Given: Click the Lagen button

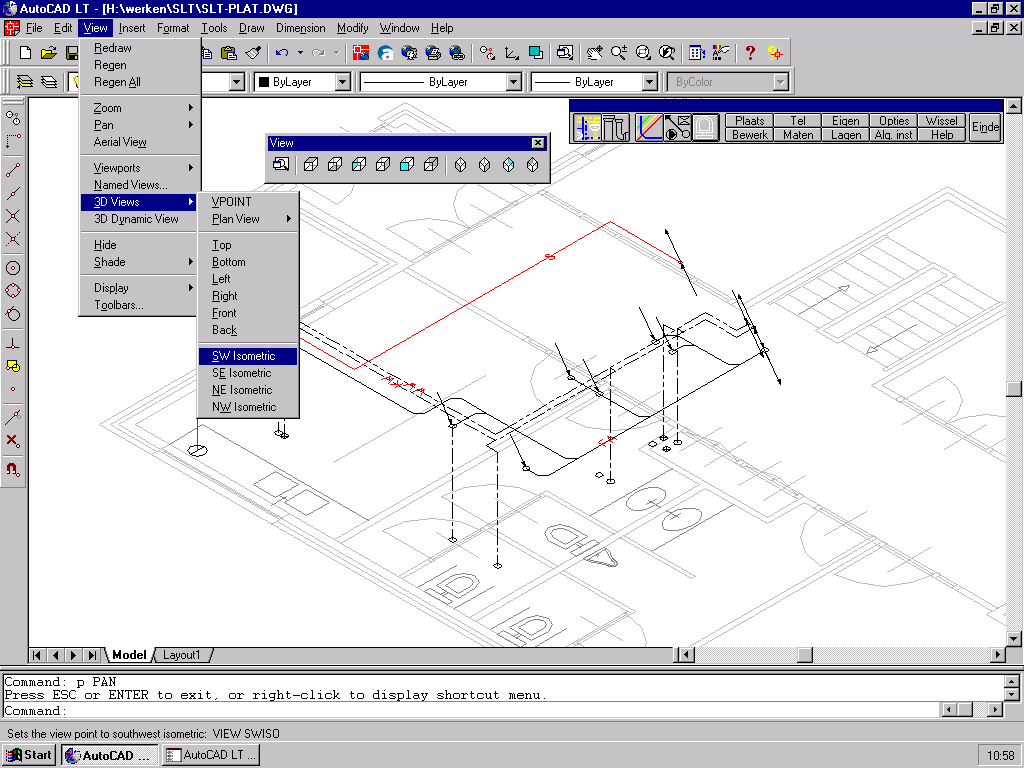Looking at the screenshot, I should (x=846, y=135).
